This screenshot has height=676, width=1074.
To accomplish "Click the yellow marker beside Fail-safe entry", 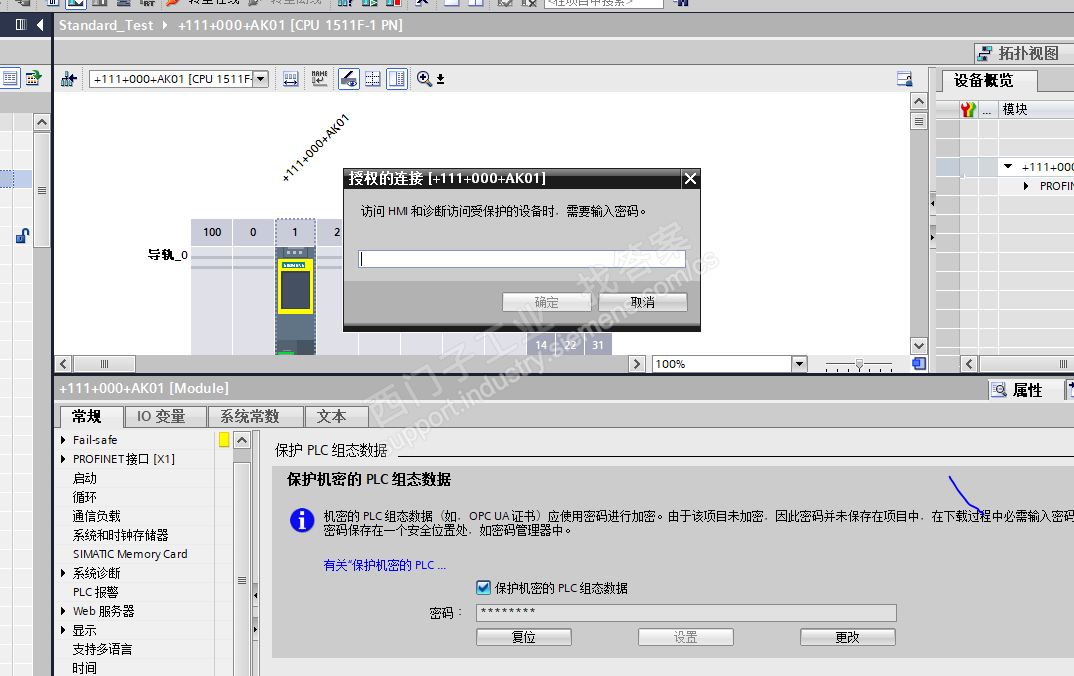I will pyautogui.click(x=224, y=440).
